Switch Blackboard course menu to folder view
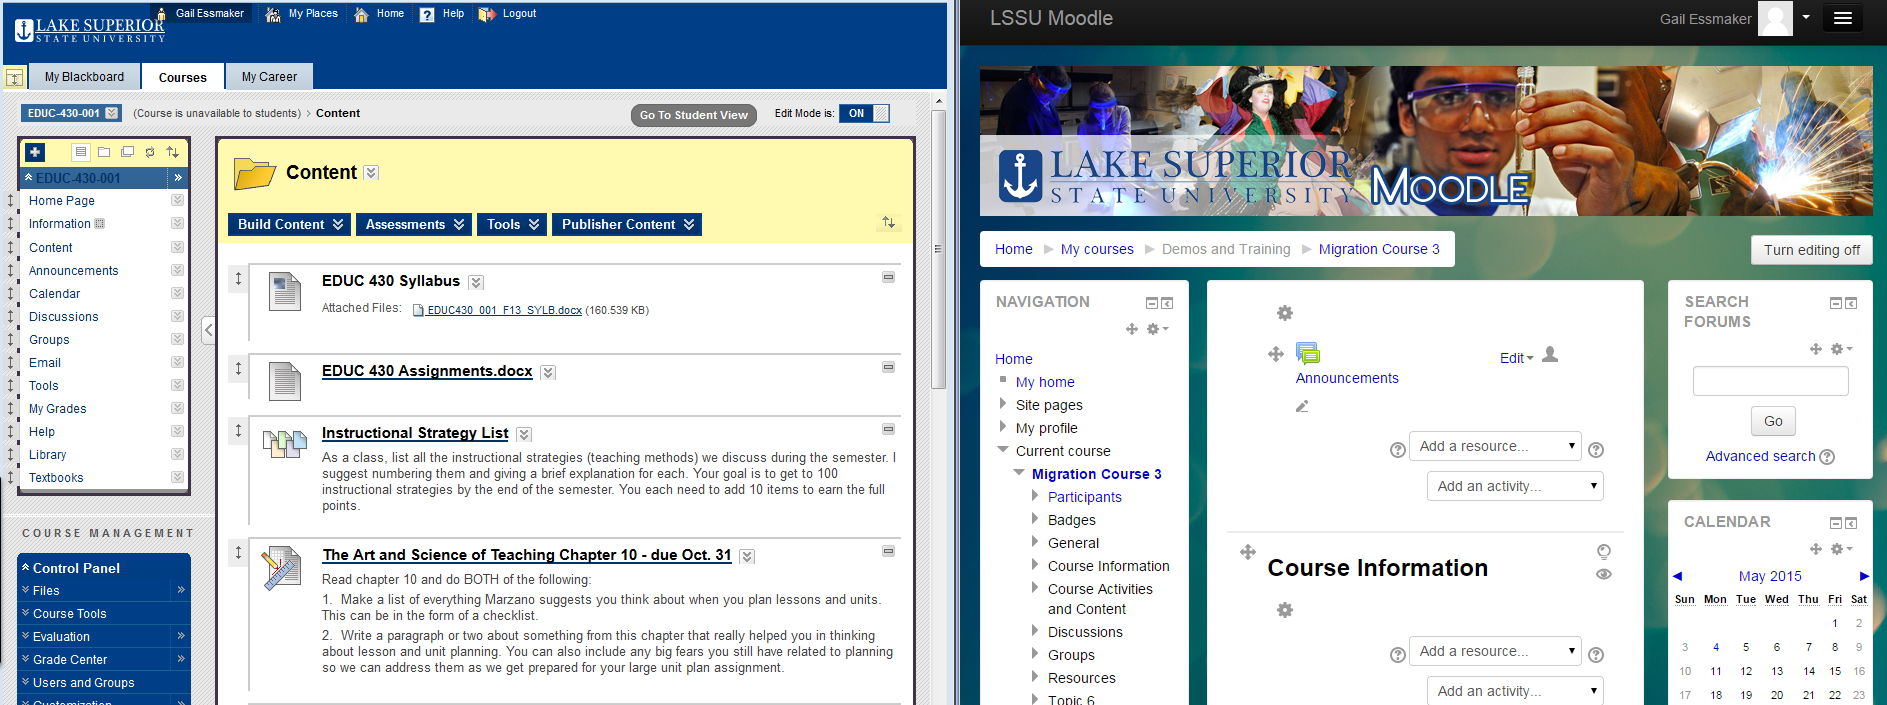This screenshot has width=1887, height=705. 104,152
